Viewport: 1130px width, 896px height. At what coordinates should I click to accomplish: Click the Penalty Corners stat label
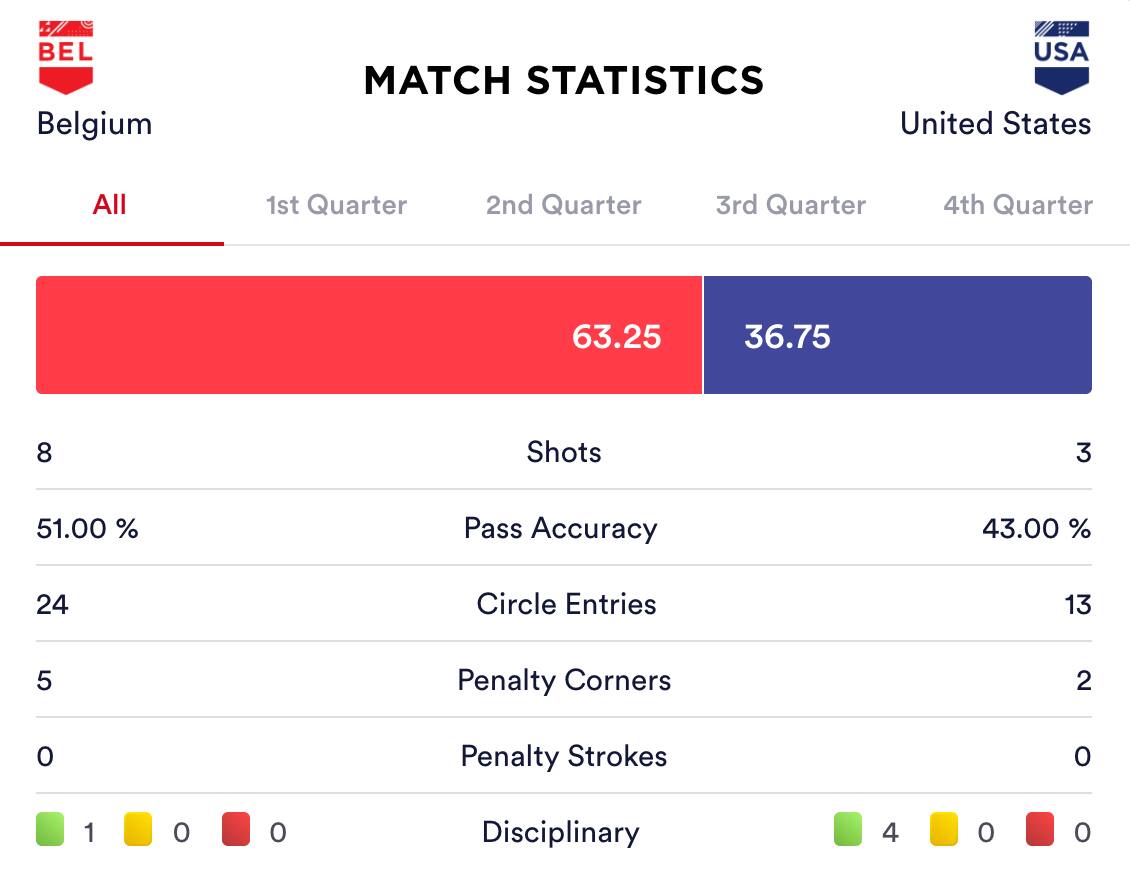point(564,680)
